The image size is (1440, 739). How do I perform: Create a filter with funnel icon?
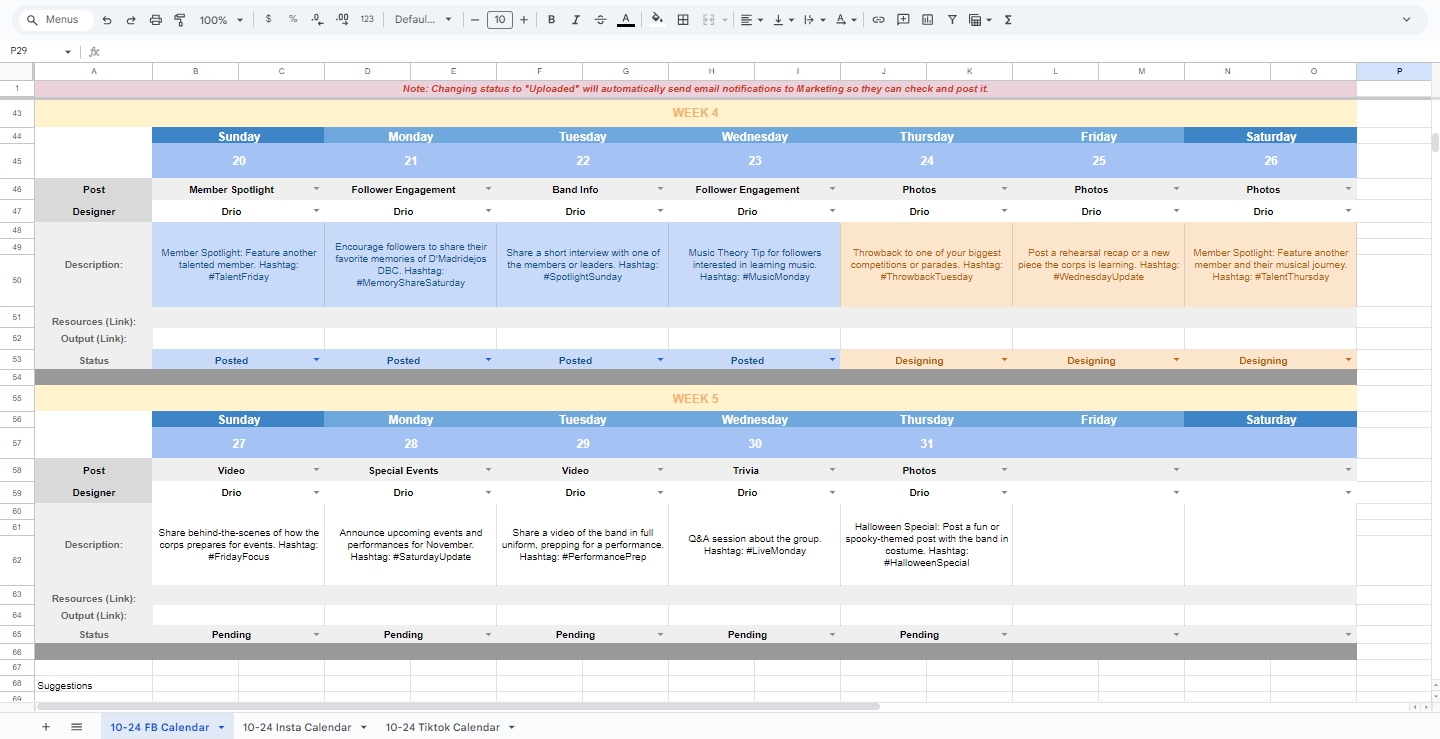(x=951, y=20)
